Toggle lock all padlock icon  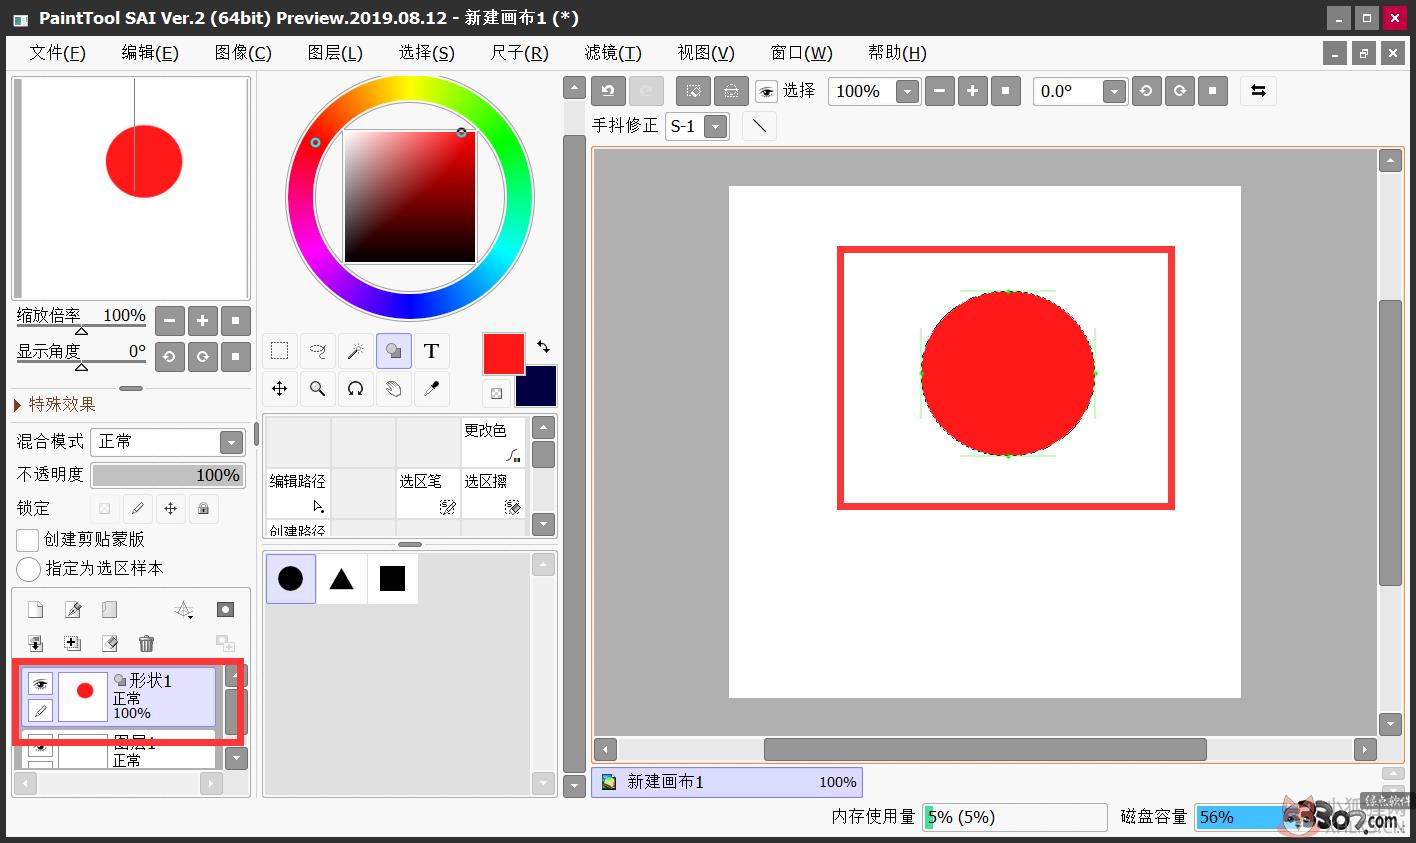click(204, 508)
